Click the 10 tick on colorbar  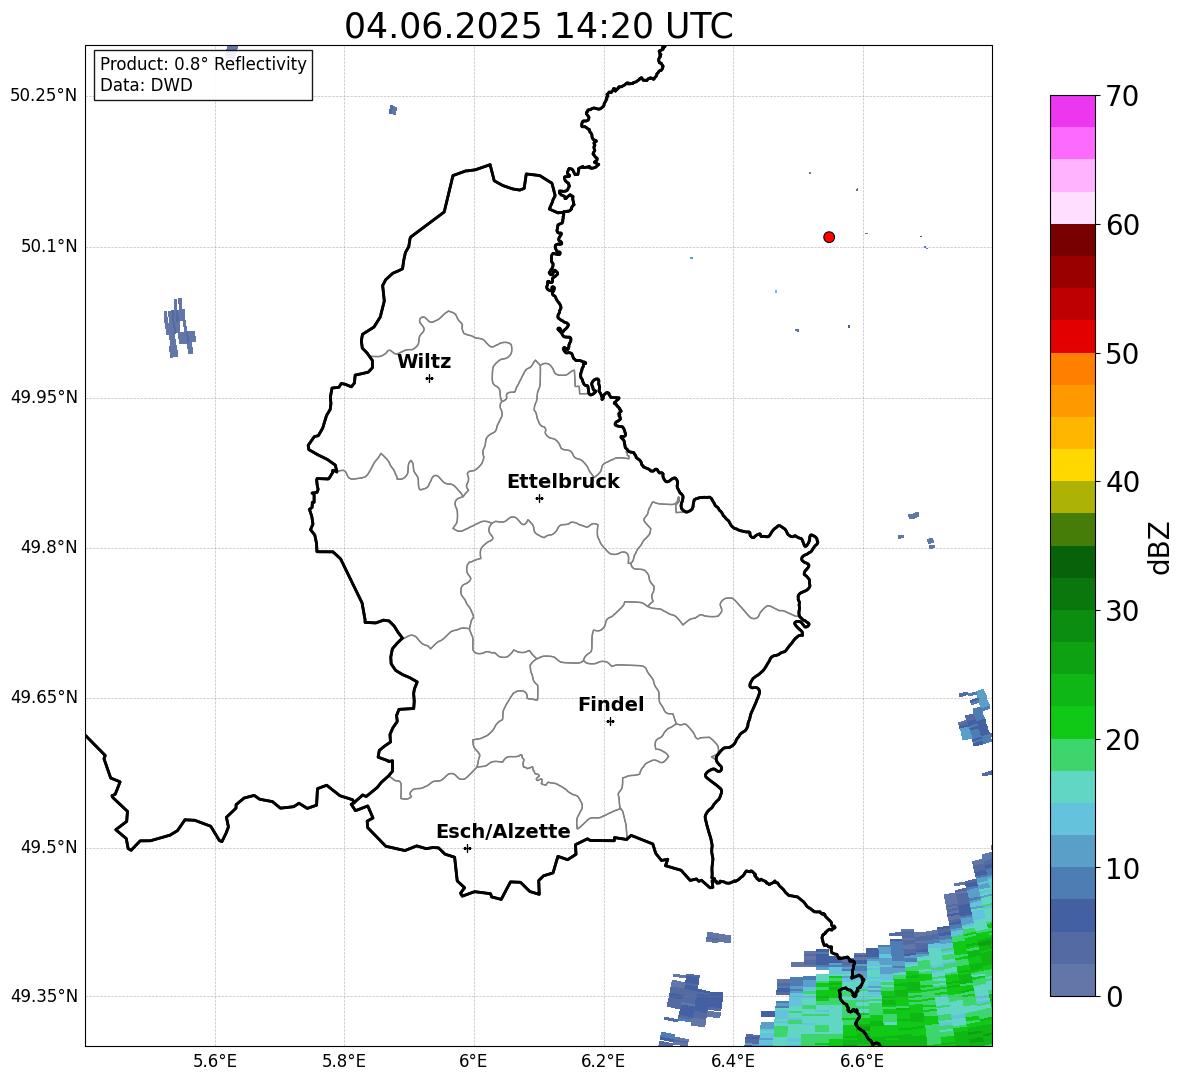click(1122, 868)
